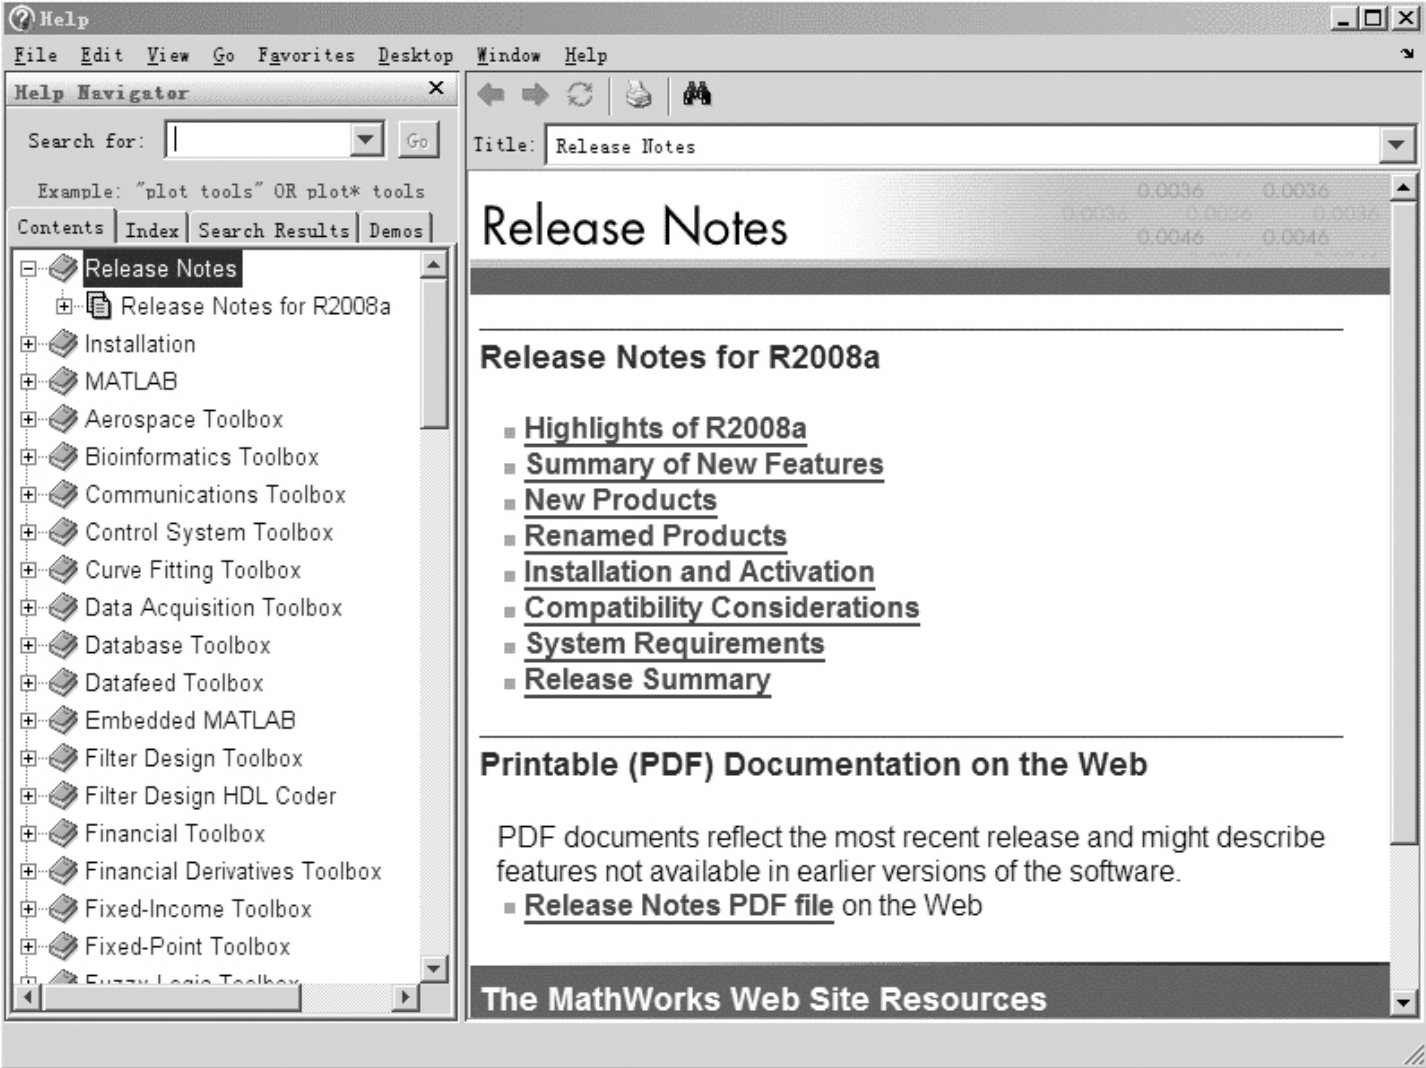Expand the Release Notes for R2008a node
This screenshot has height=1068, width=1426.
64,306
